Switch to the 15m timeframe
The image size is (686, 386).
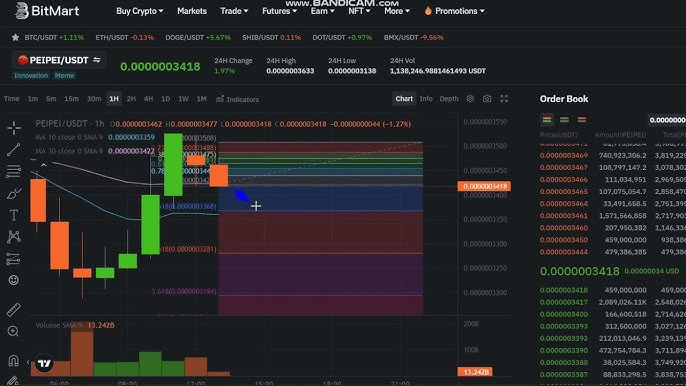pyautogui.click(x=71, y=99)
